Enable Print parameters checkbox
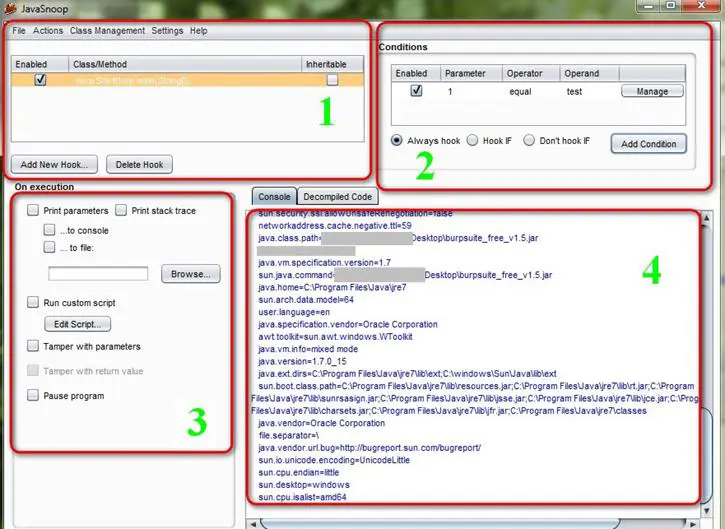725x529 pixels. click(x=34, y=211)
